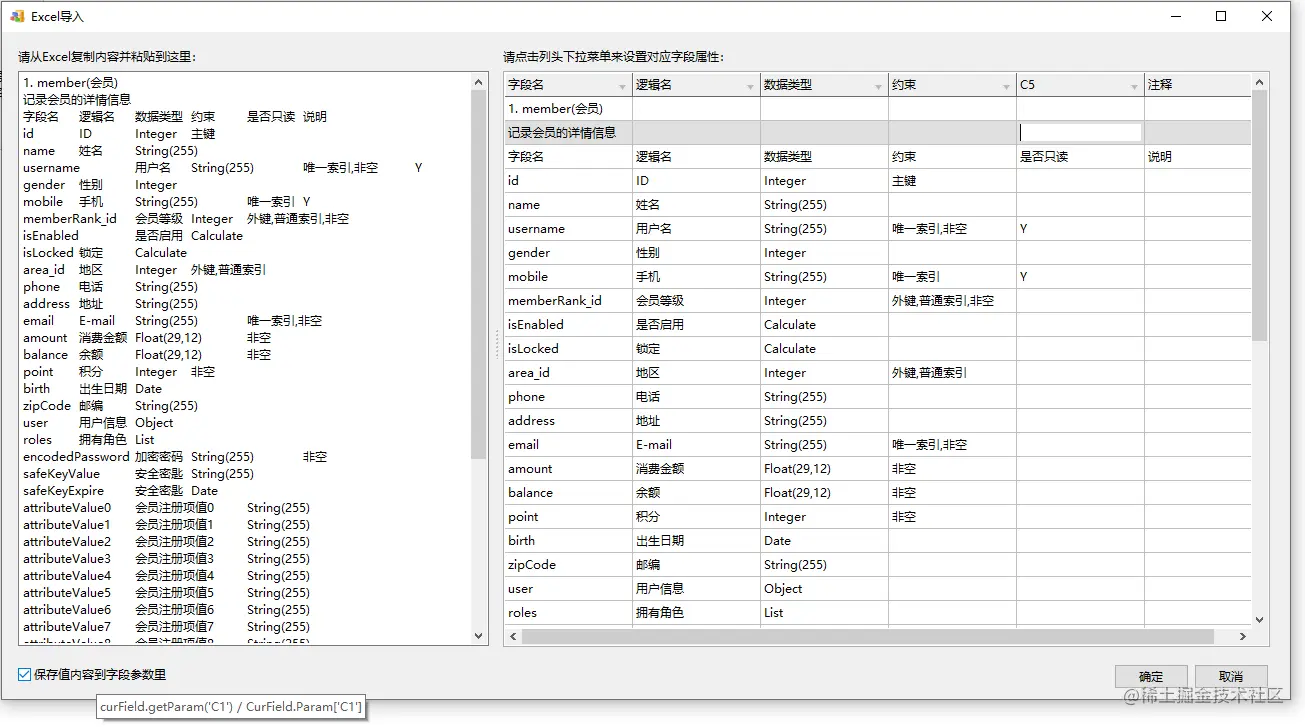
Task: Select the 会员等级 logical name cell
Action: coord(696,300)
